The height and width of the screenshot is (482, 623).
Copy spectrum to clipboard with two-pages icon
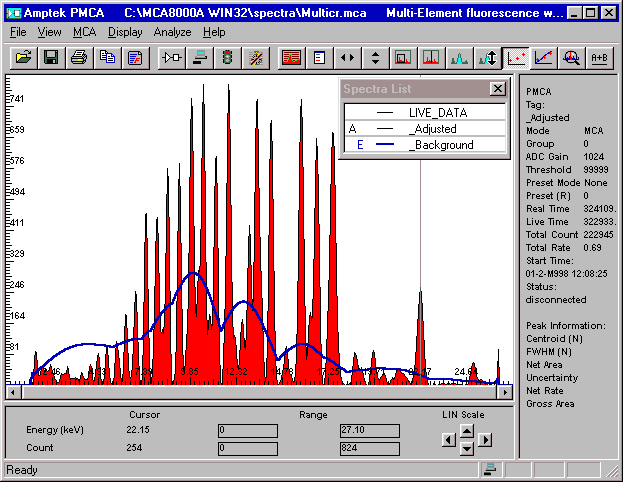pyautogui.click(x=107, y=58)
